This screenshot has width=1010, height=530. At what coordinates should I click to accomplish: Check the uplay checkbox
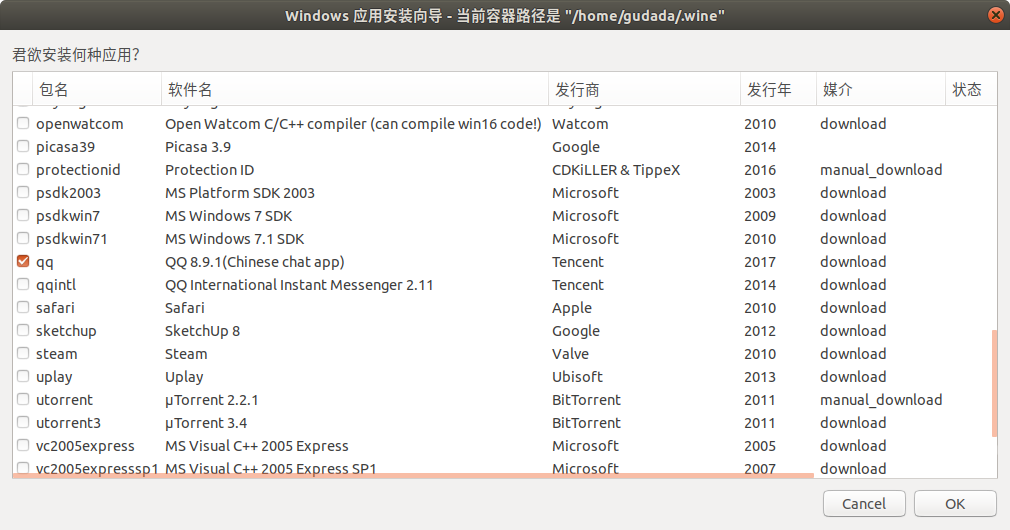tap(23, 376)
